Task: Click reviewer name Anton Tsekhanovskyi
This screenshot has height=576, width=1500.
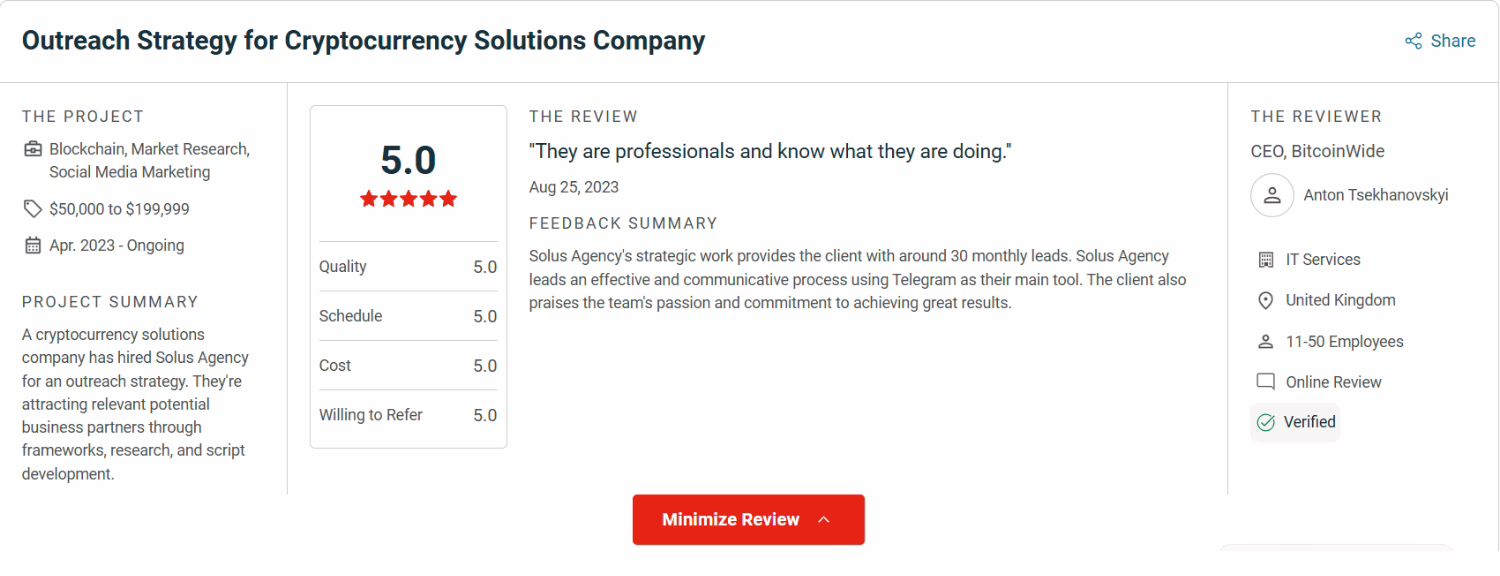Action: click(x=1375, y=196)
